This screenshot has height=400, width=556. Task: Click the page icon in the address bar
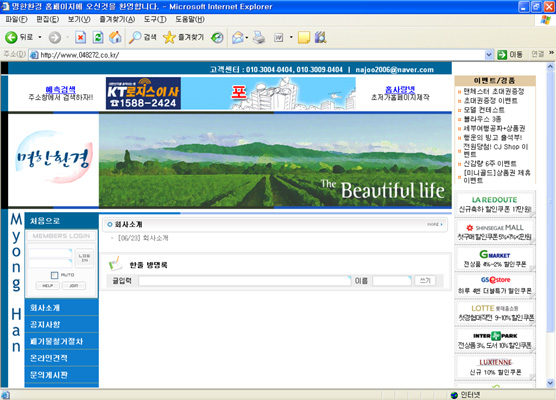pyautogui.click(x=34, y=55)
